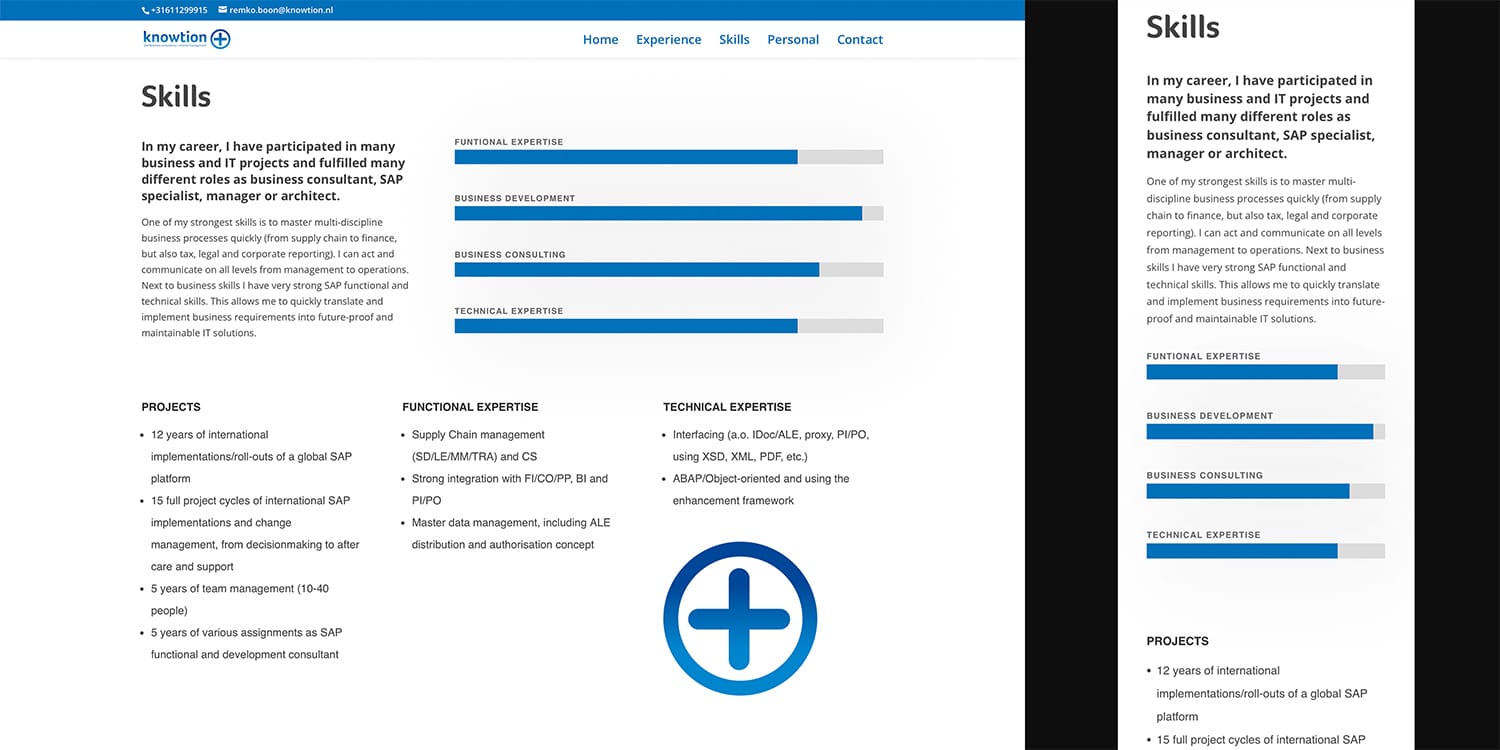Click the Technical Expertise column heading above Interfacing
Viewport: 1500px width, 750px height.
coord(727,407)
